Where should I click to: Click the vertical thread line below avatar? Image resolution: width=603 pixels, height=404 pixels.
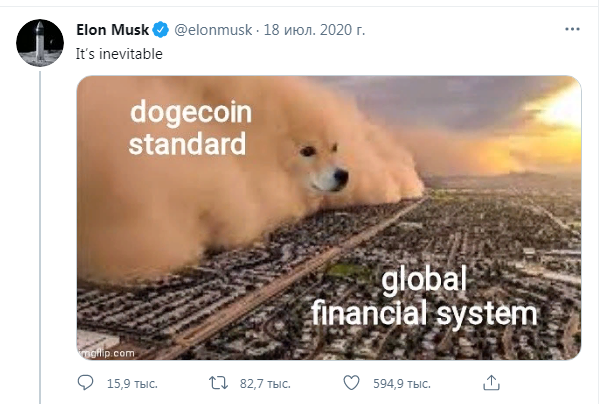[x=40, y=237]
